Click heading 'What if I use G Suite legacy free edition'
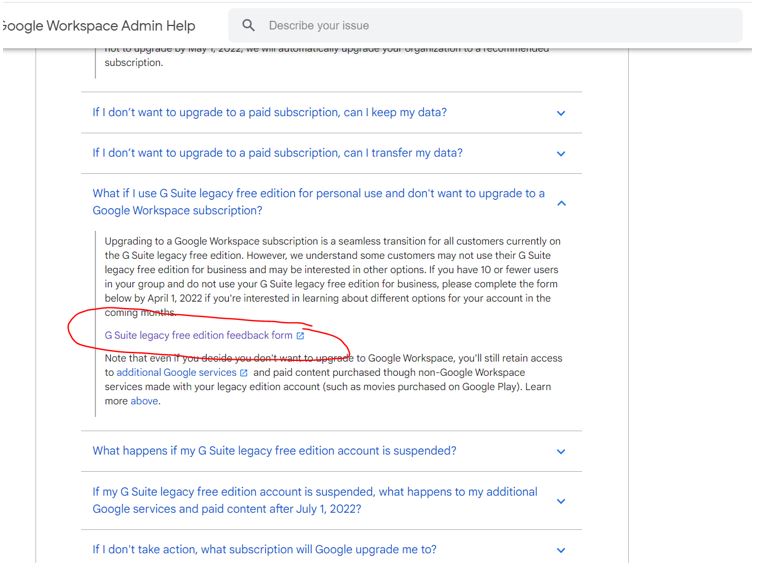Image resolution: width=761 pixels, height=588 pixels. (318, 202)
